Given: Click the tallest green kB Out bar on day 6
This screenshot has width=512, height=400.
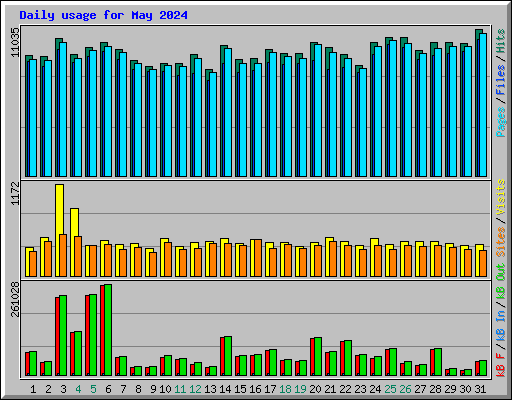Looking at the screenshot, I should 108,330.
